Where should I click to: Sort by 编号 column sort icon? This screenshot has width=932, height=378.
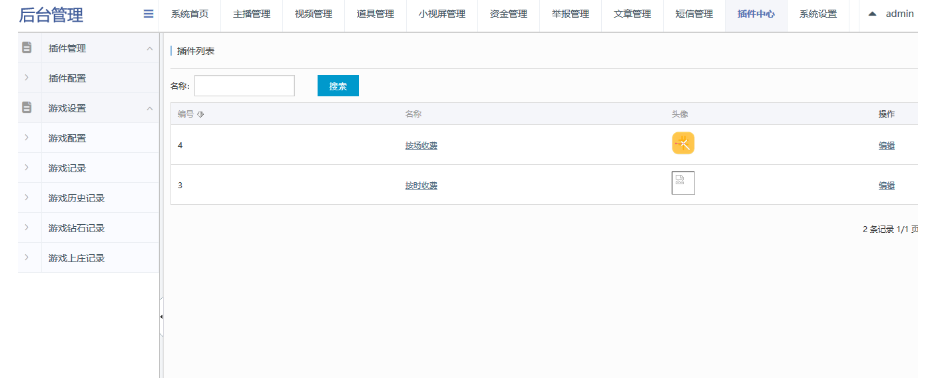click(x=201, y=115)
